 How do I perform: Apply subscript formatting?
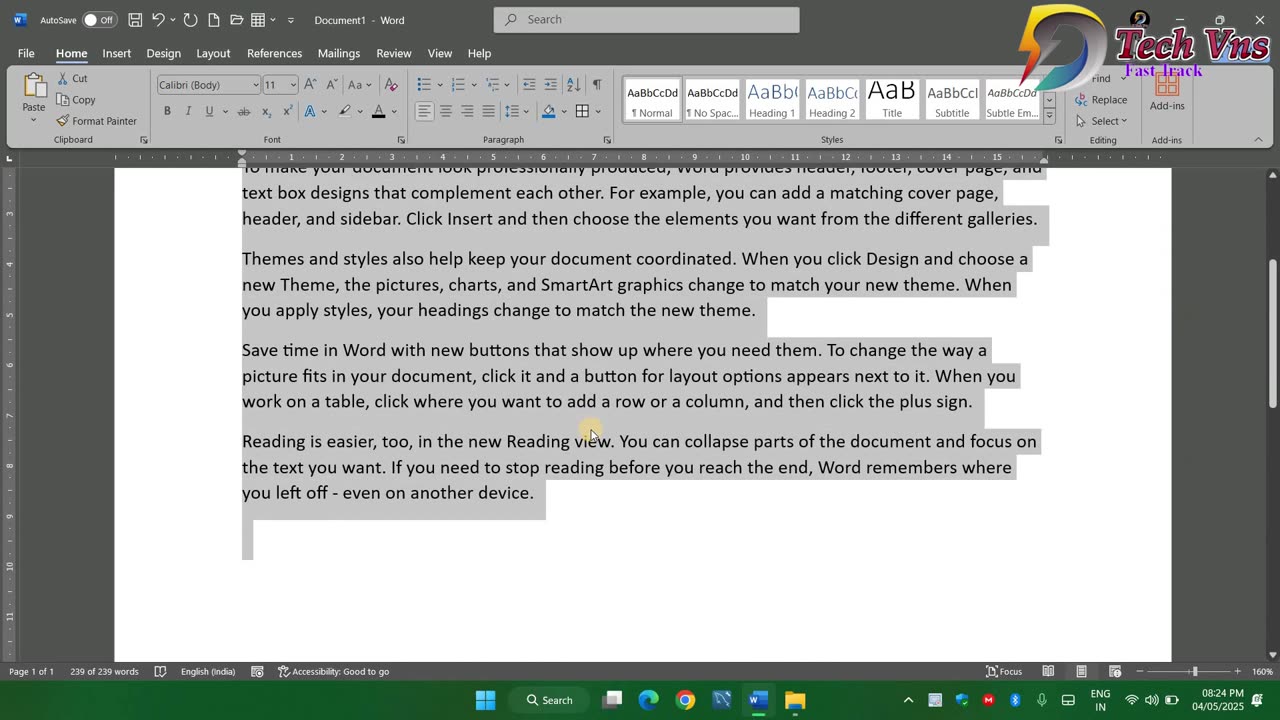point(267,111)
